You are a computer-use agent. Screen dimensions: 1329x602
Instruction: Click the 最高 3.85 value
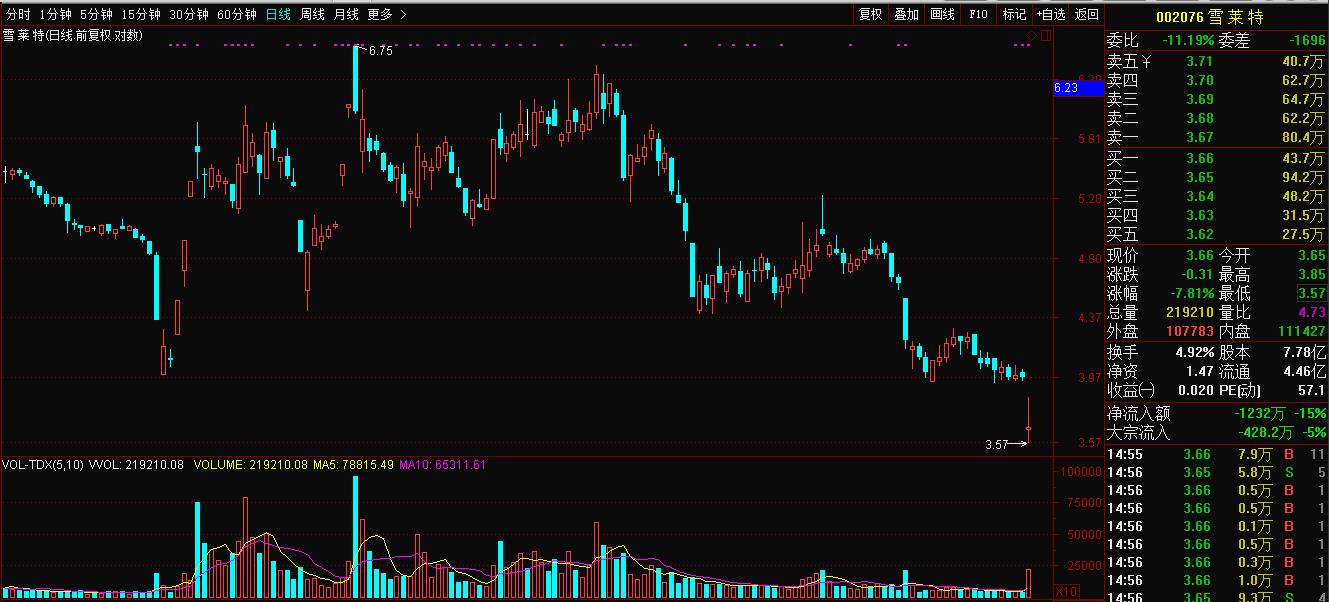[x=1310, y=274]
